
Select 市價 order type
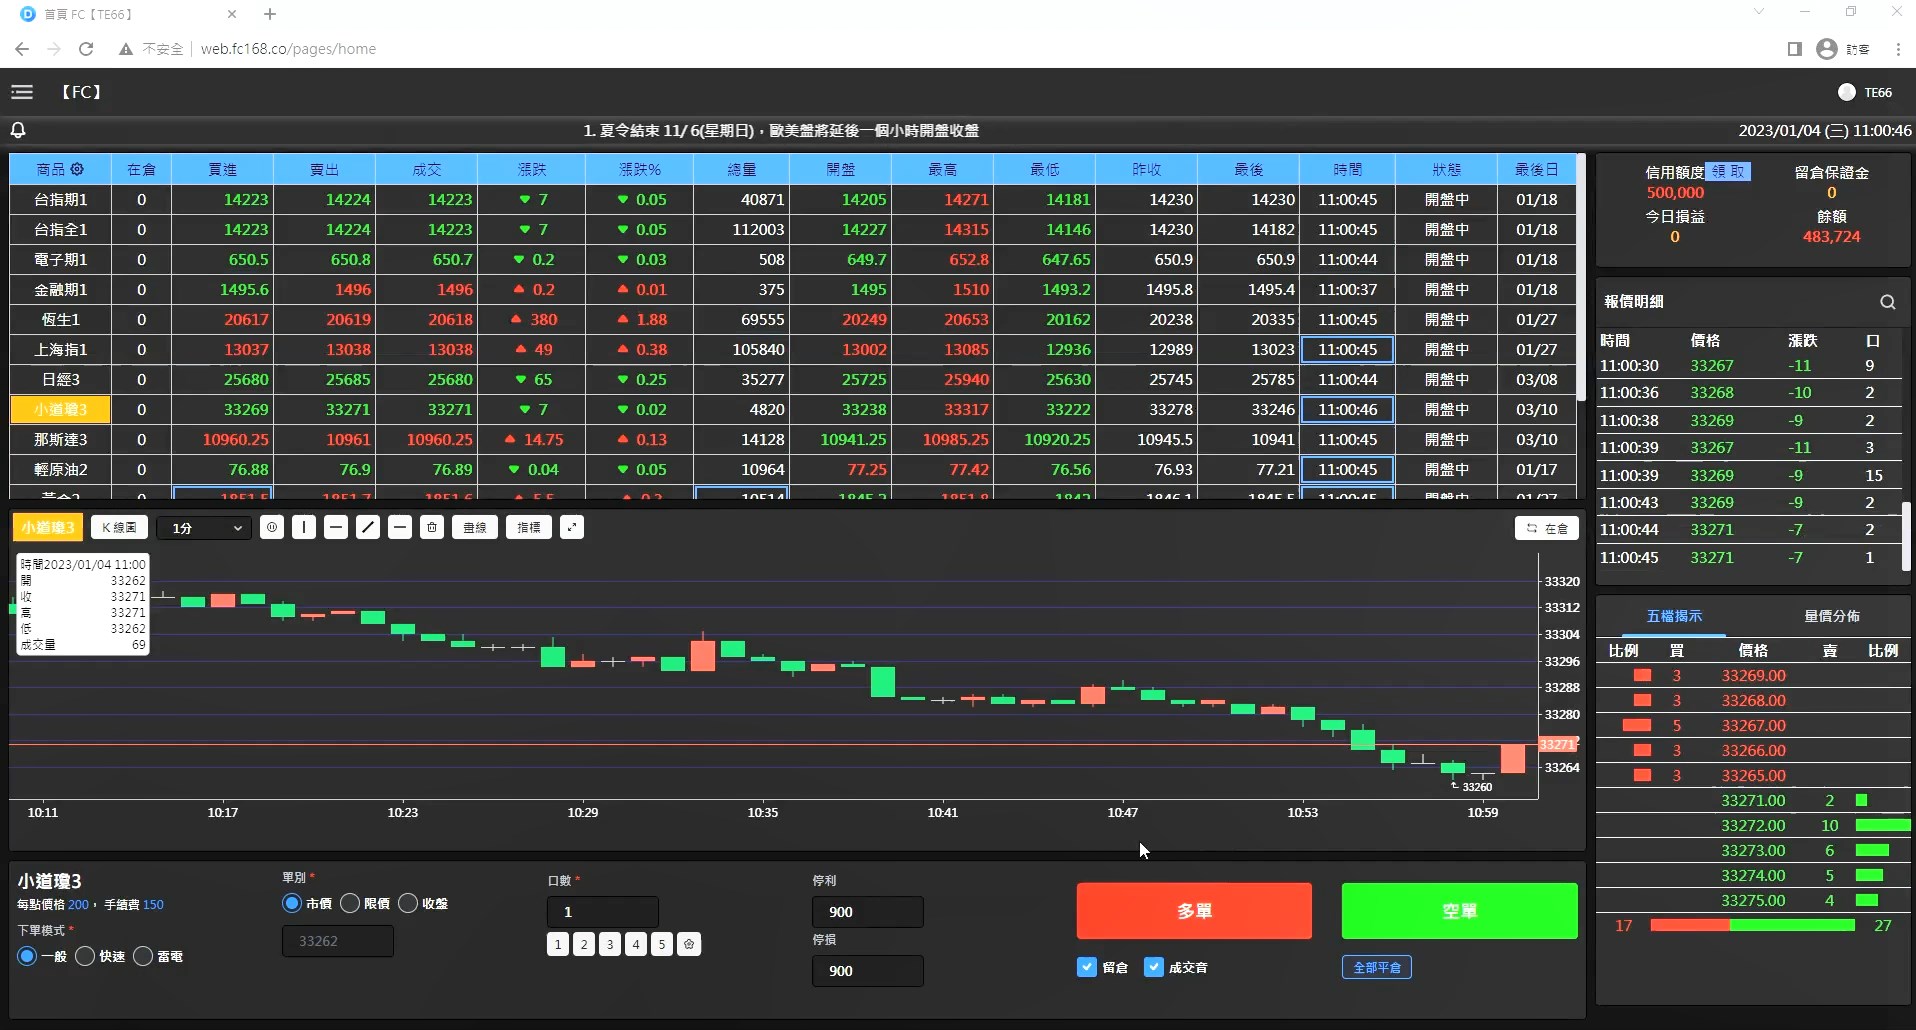pos(292,903)
